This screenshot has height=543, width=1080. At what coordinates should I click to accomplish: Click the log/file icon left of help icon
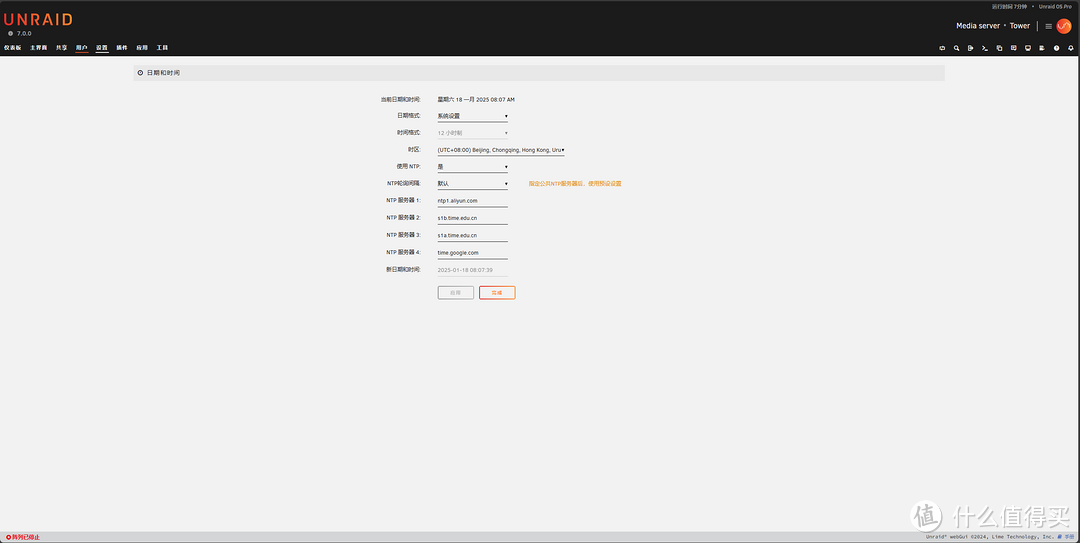point(1042,48)
